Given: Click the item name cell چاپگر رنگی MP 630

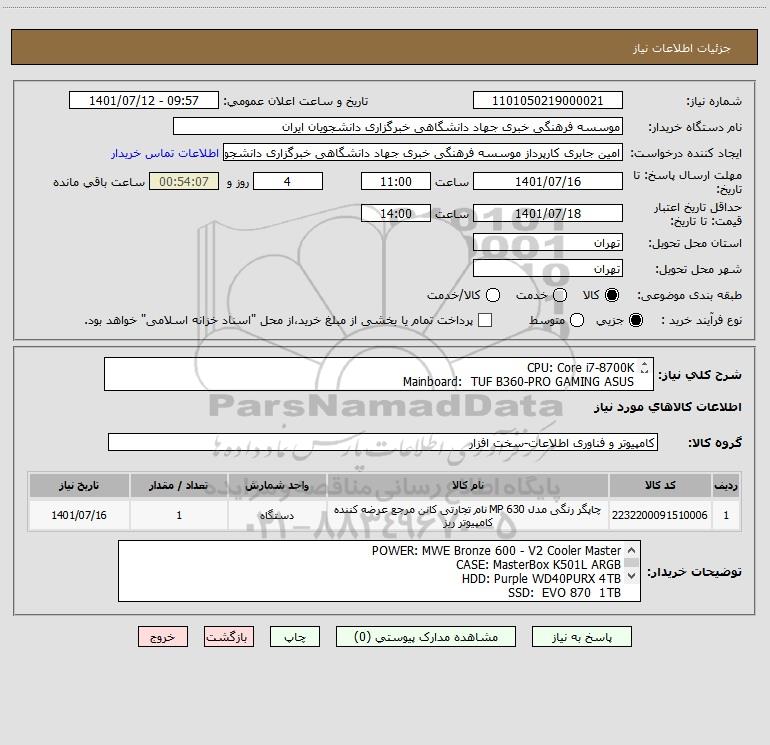Looking at the screenshot, I should tap(468, 515).
